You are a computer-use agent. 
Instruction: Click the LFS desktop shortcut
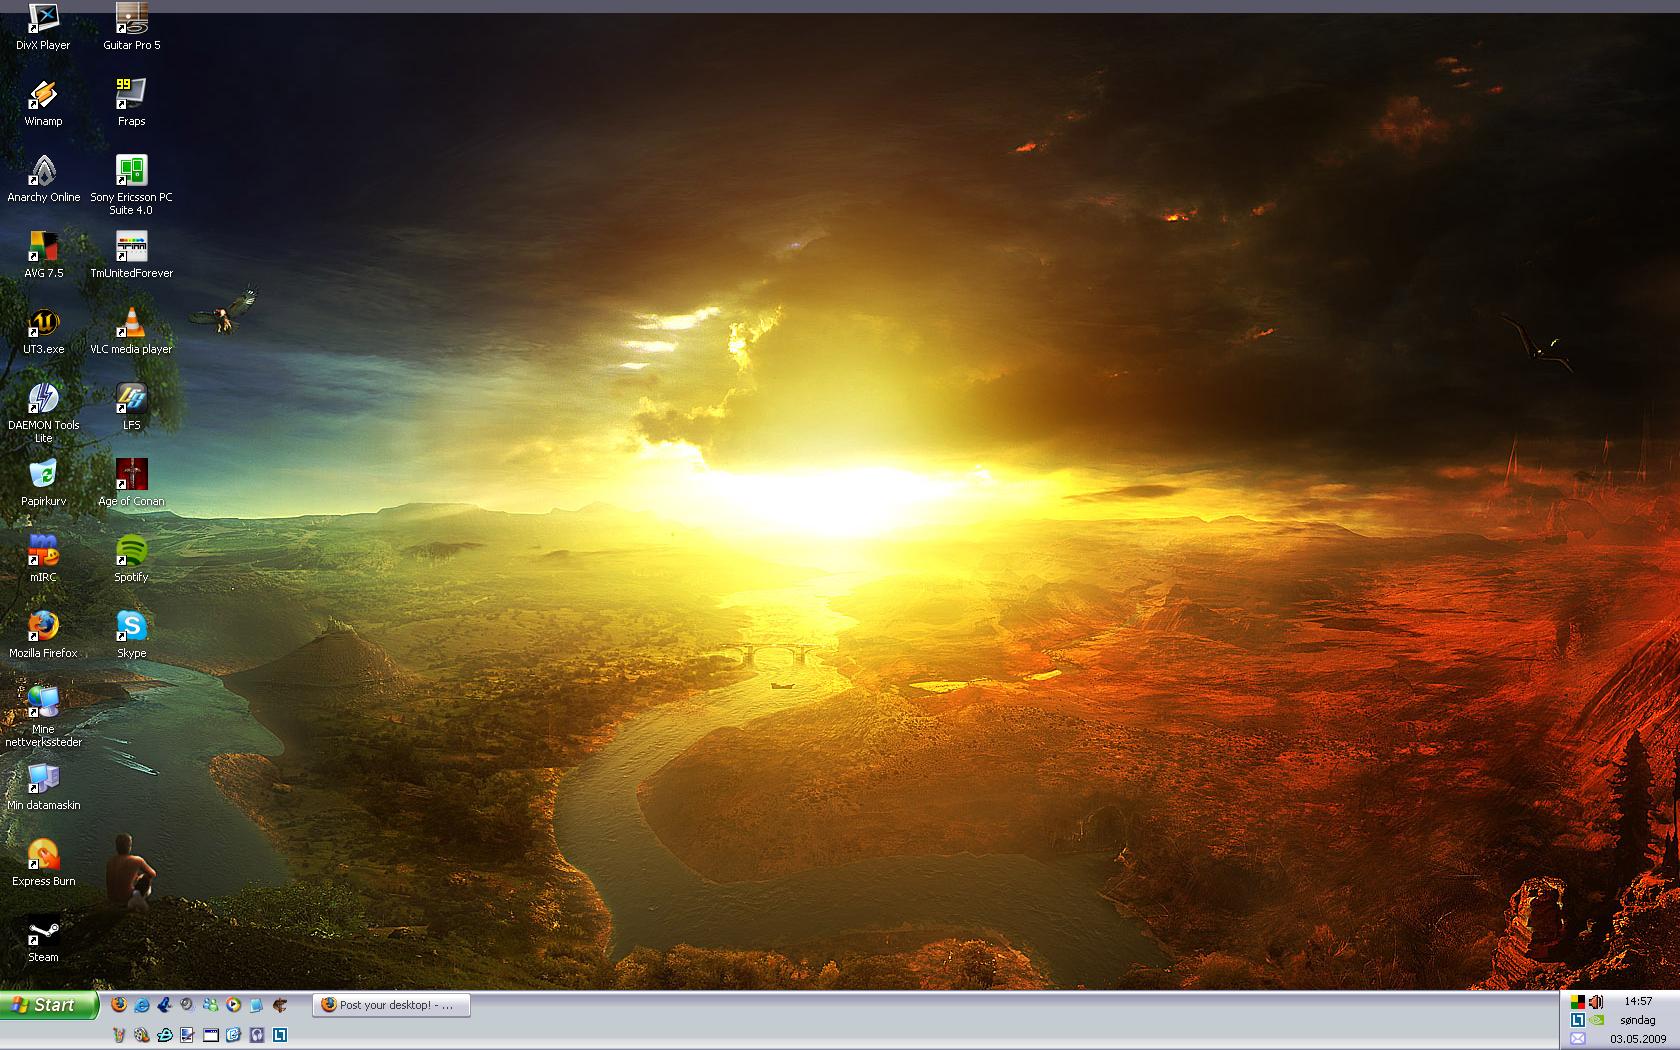131,407
